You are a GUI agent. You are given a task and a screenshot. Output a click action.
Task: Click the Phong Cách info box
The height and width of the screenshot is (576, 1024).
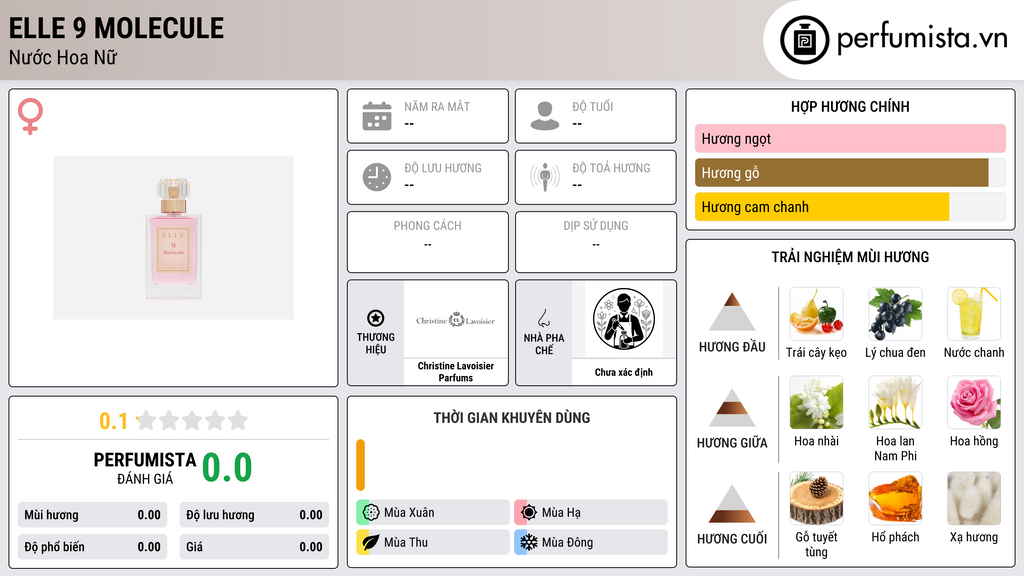pyautogui.click(x=428, y=242)
